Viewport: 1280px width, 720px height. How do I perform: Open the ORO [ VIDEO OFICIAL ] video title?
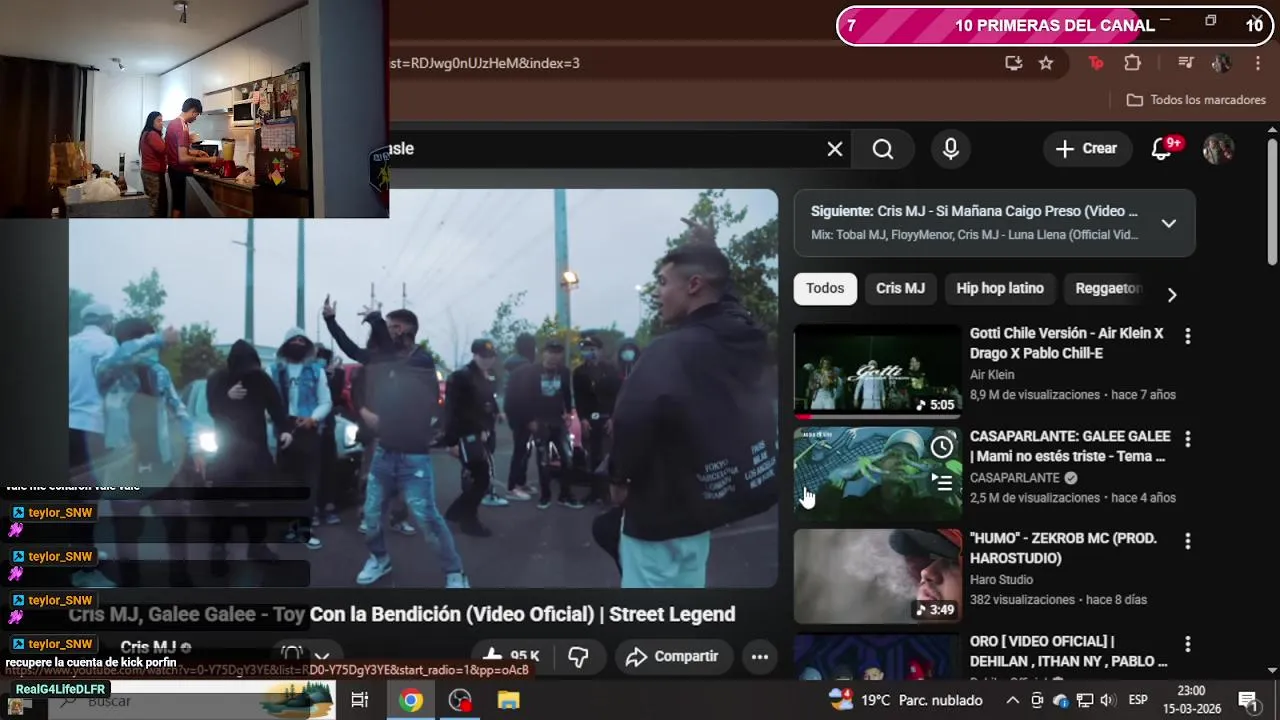coord(1069,651)
